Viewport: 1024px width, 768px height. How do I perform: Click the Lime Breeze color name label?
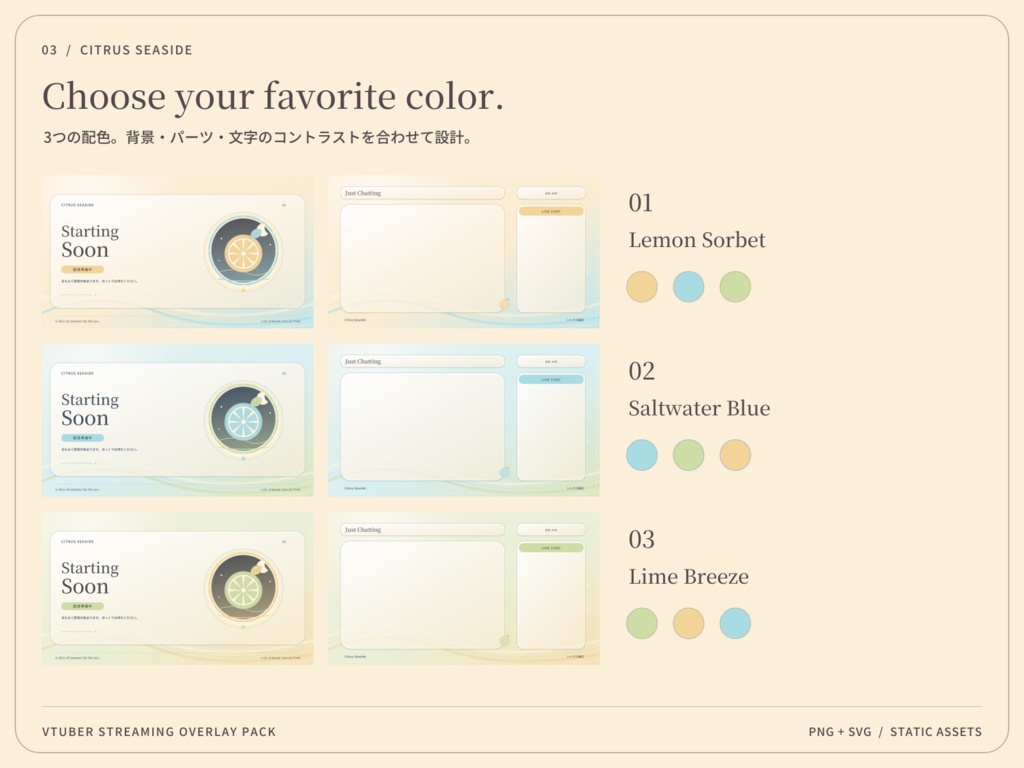(x=688, y=577)
